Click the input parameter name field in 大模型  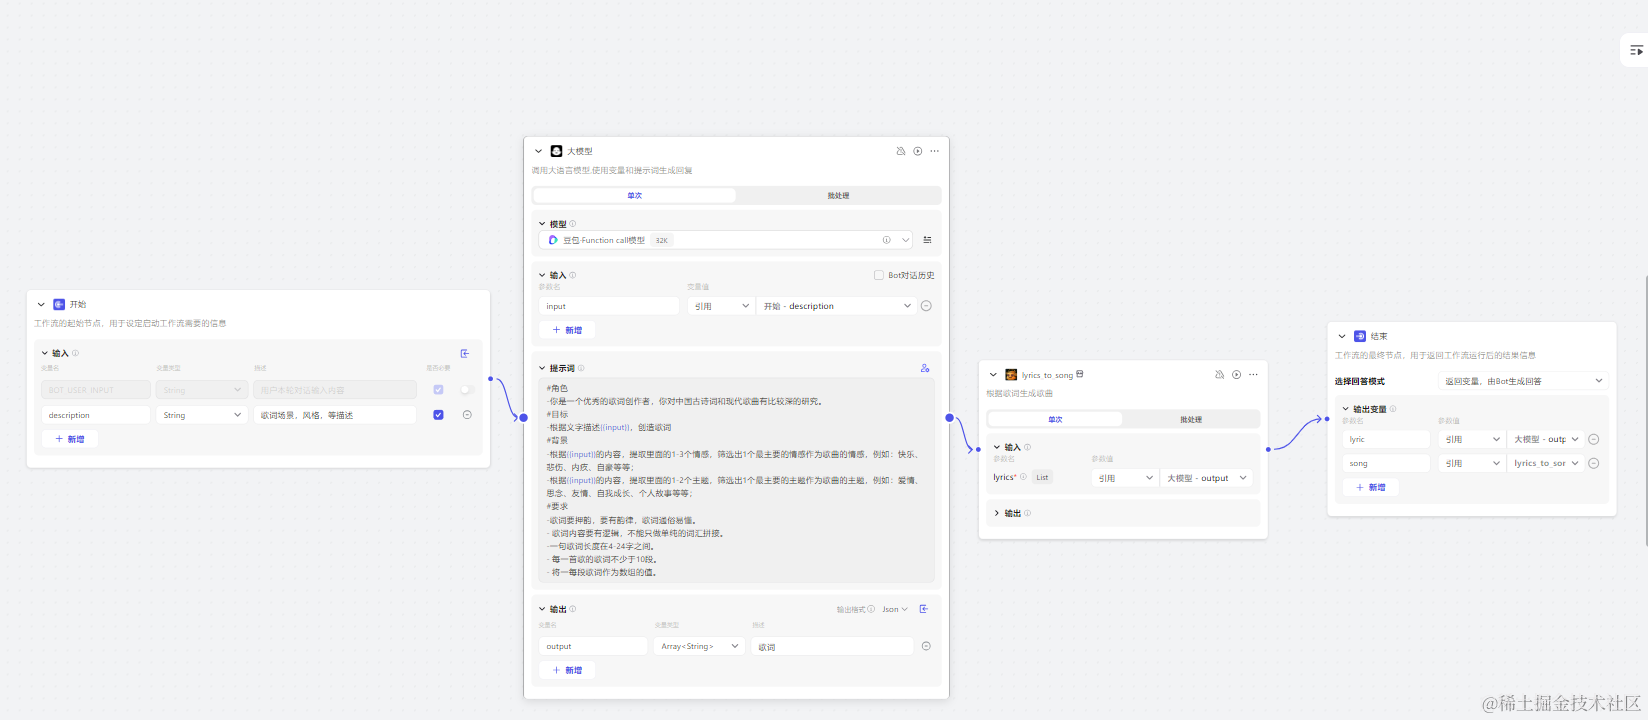point(609,306)
